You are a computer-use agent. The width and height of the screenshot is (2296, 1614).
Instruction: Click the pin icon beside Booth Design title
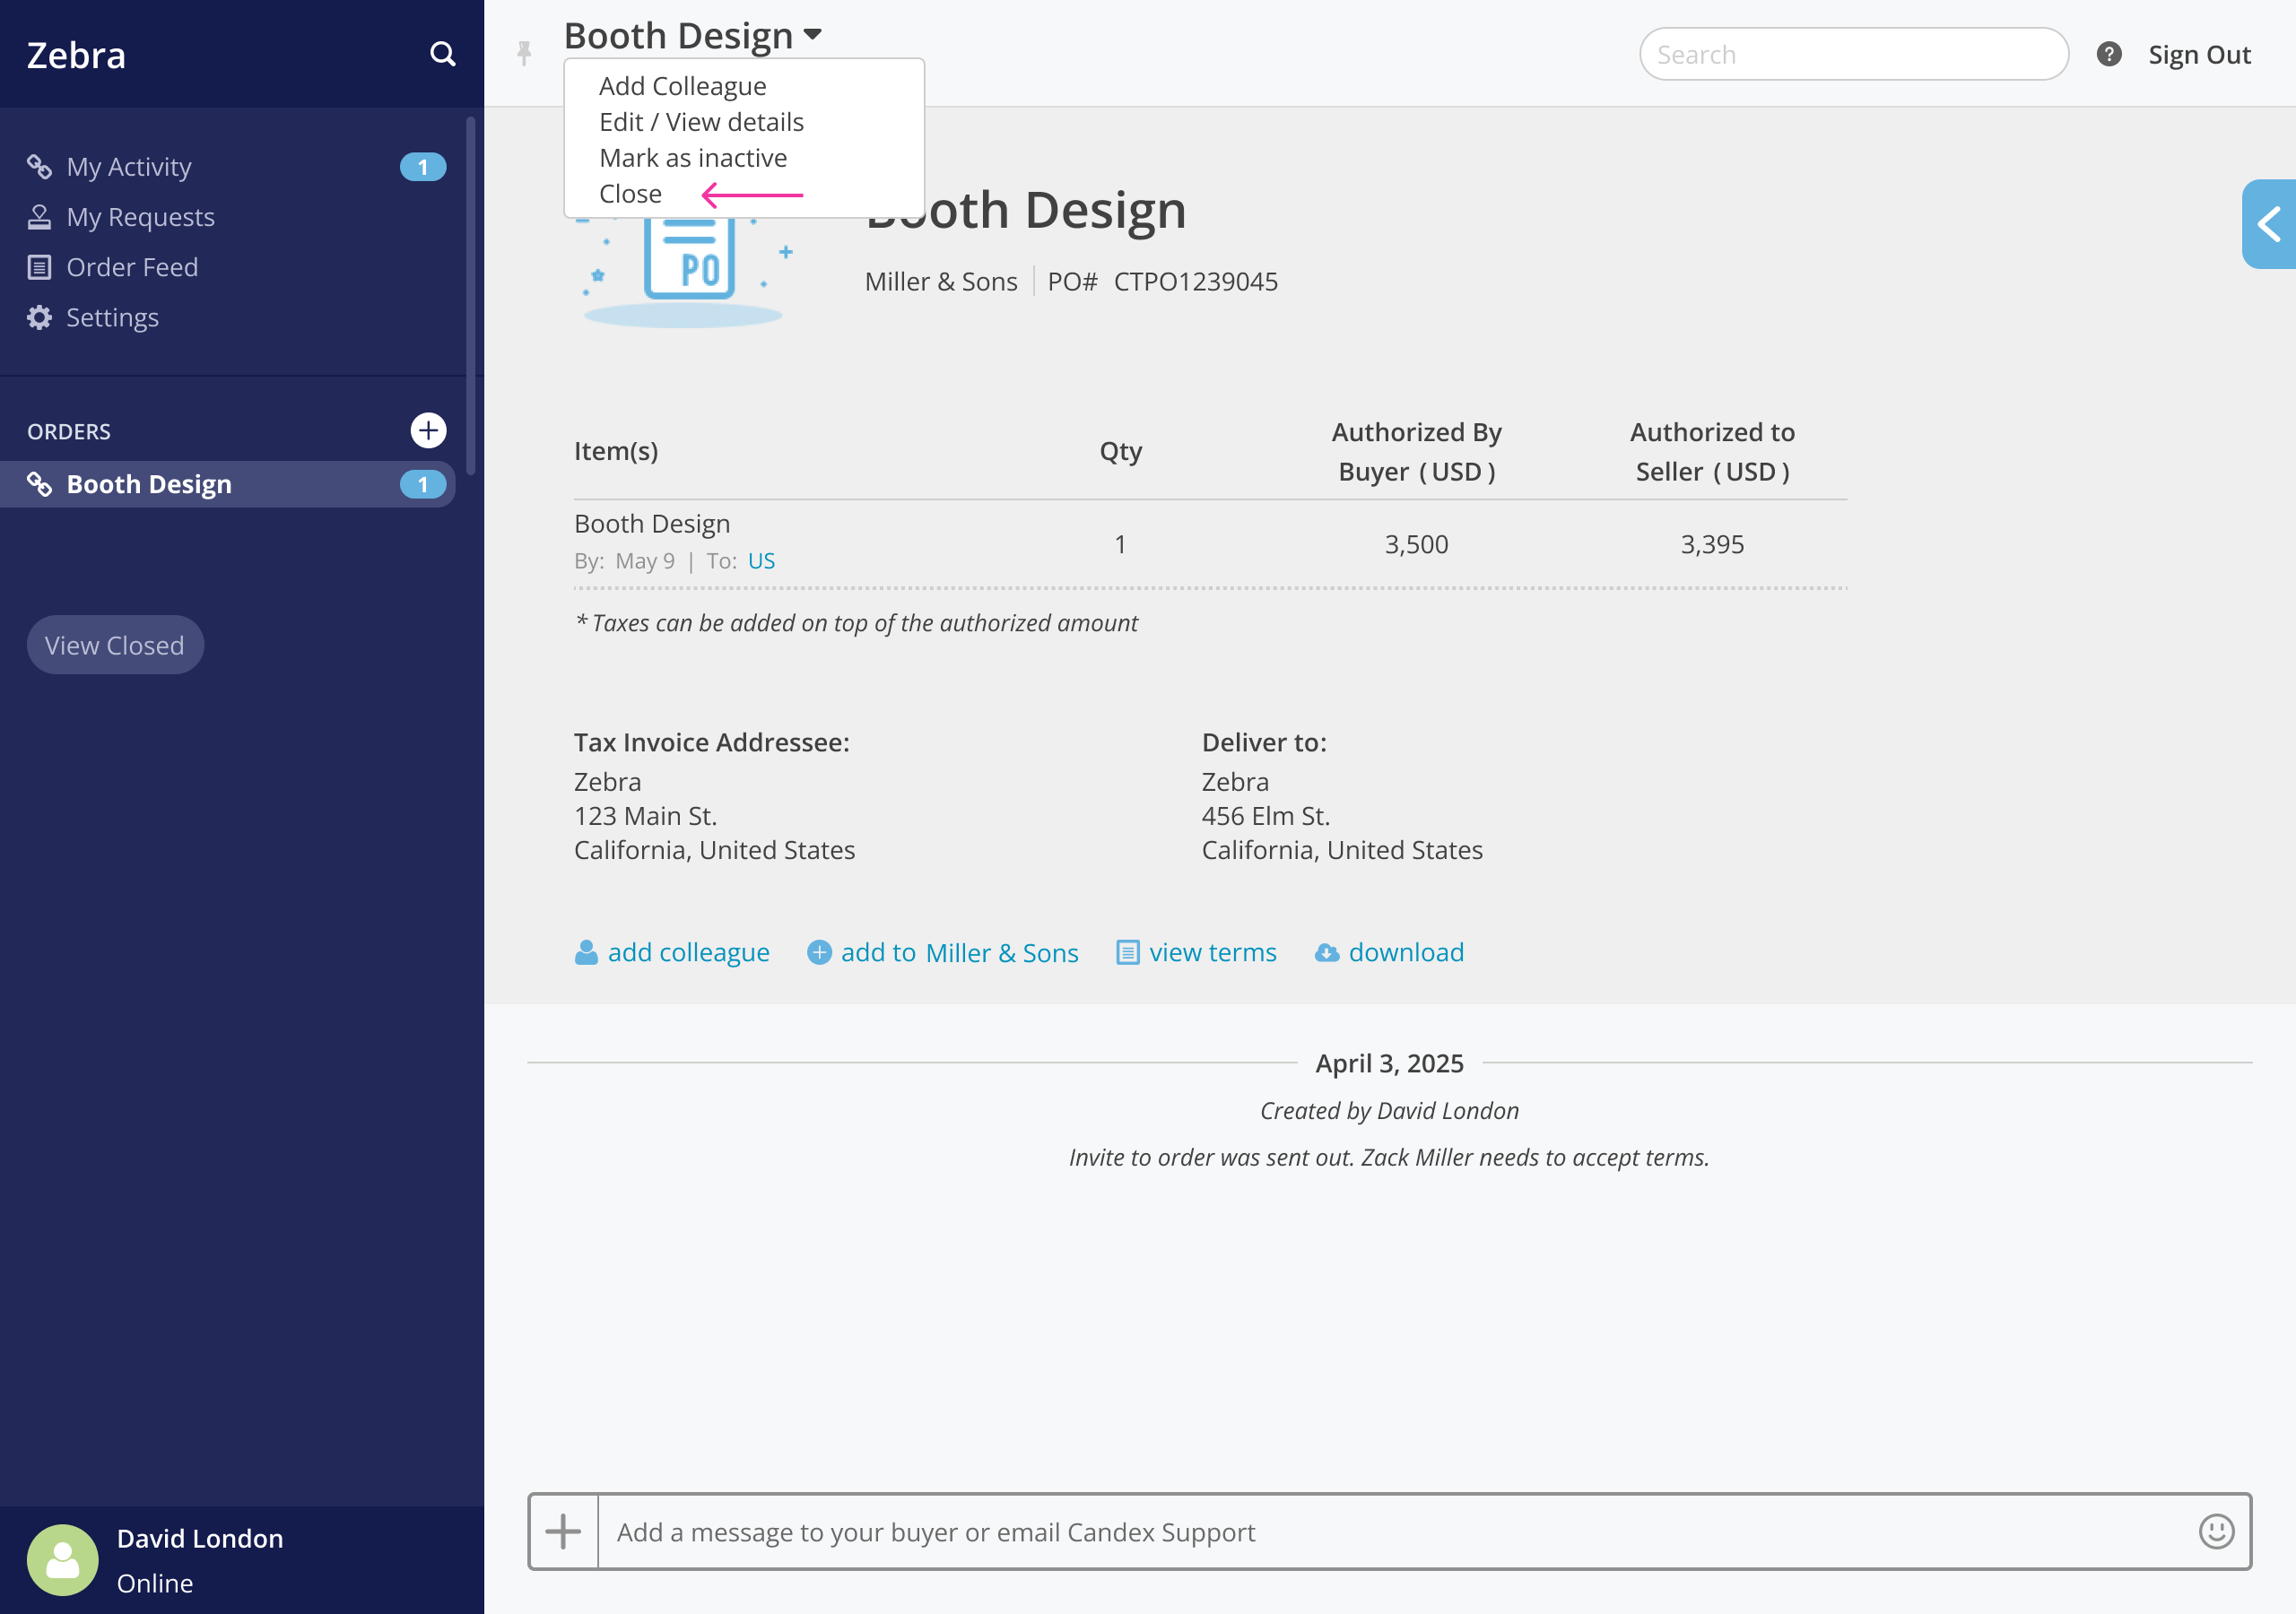pos(524,53)
